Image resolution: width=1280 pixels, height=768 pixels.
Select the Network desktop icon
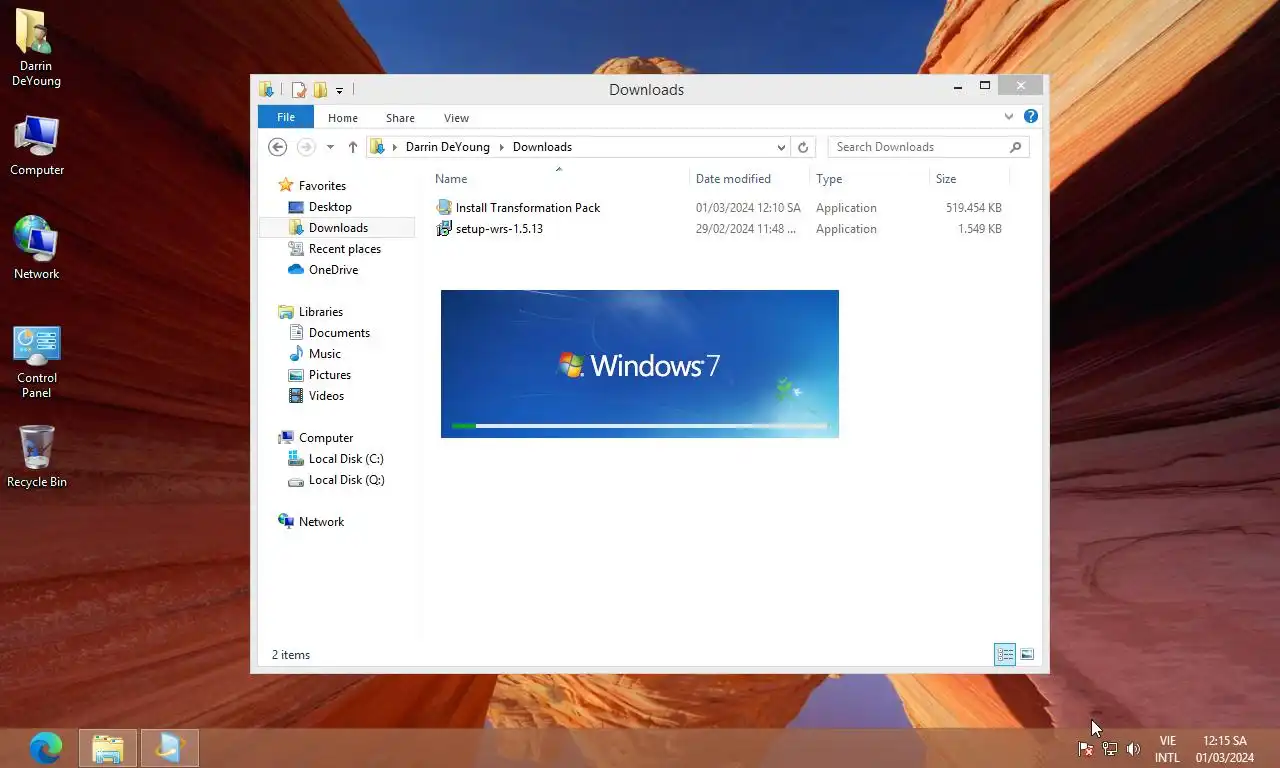point(37,248)
